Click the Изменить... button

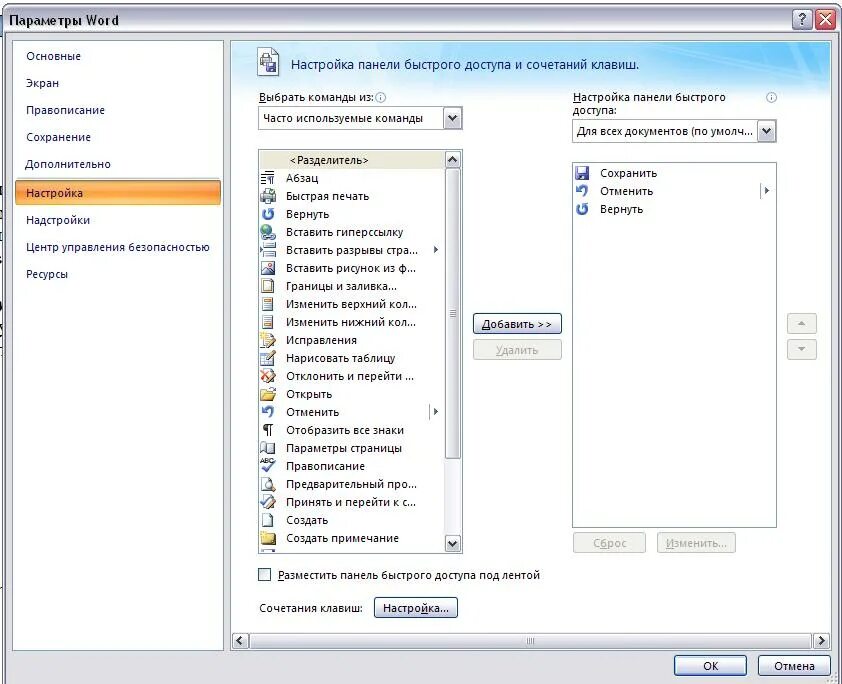click(696, 543)
